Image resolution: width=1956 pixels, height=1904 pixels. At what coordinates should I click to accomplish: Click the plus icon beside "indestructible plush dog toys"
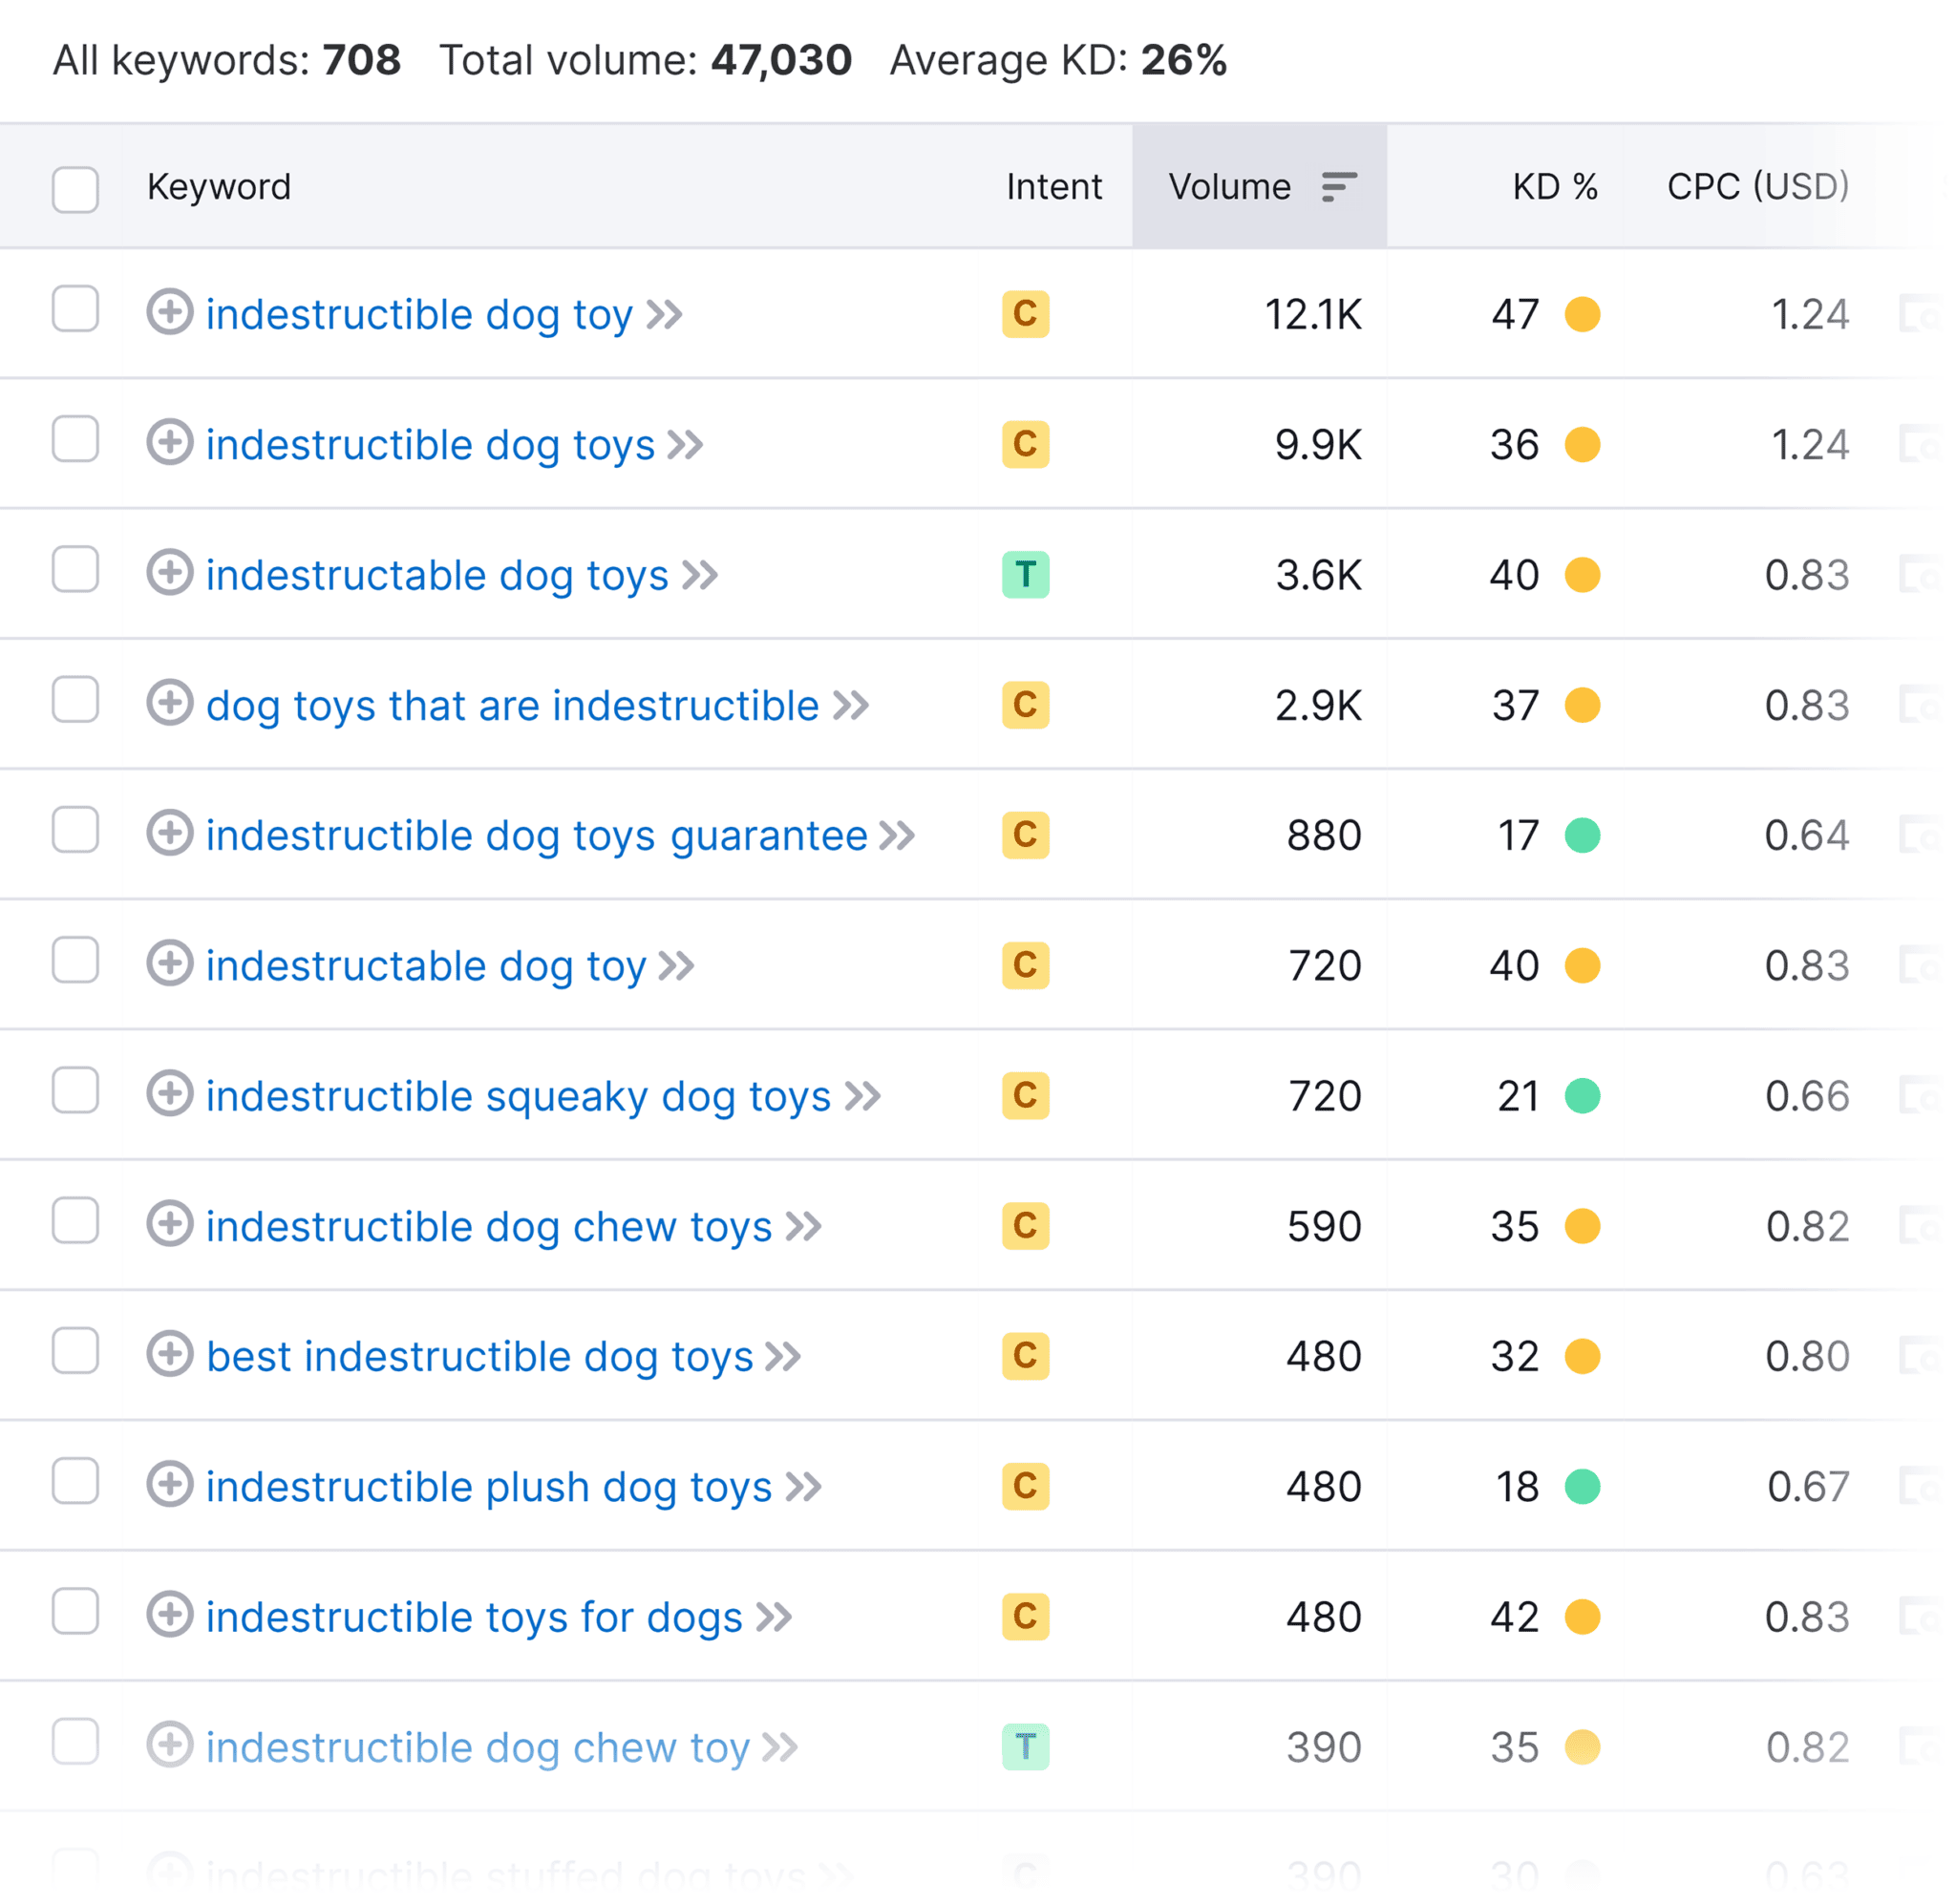(172, 1486)
